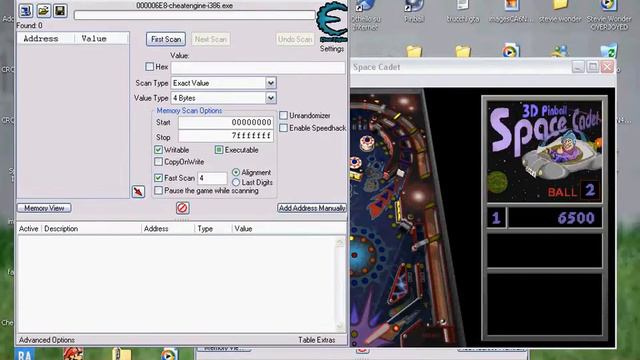The image size is (640, 360).
Task: Click the media player taskbar icon
Action: [x=169, y=354]
